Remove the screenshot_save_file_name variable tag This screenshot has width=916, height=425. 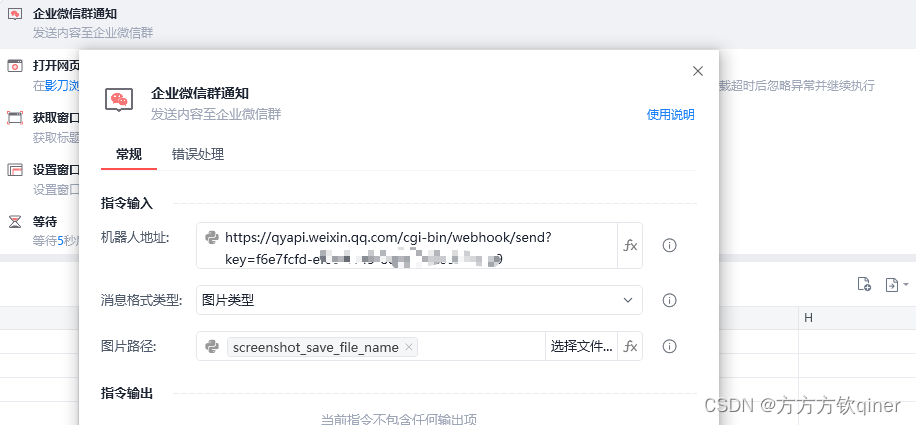tap(408, 347)
